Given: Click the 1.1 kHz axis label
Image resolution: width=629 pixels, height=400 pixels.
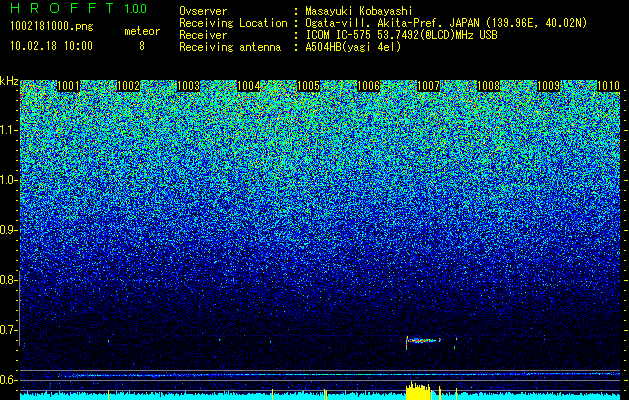Looking at the screenshot, I should click(7, 131).
